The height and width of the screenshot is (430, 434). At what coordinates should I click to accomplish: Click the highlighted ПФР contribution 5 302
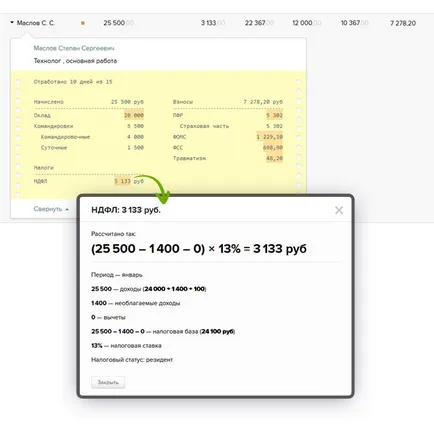(x=274, y=115)
